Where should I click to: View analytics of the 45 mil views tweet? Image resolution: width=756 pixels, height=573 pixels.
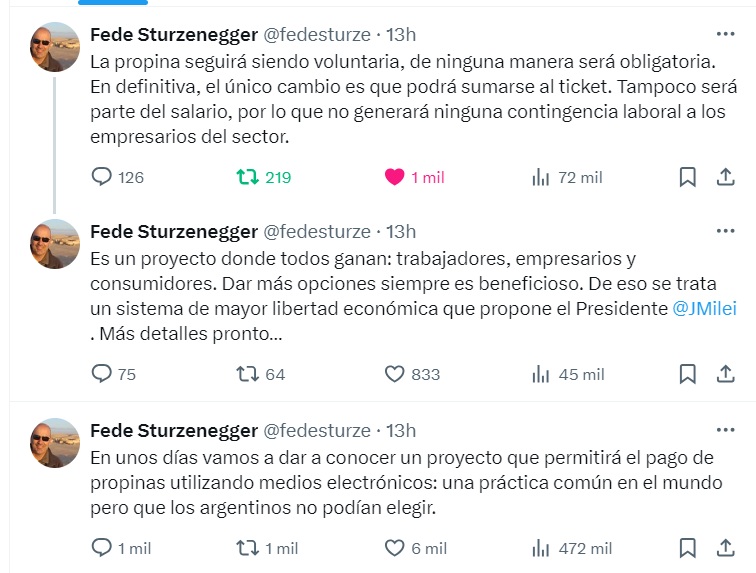[541, 374]
